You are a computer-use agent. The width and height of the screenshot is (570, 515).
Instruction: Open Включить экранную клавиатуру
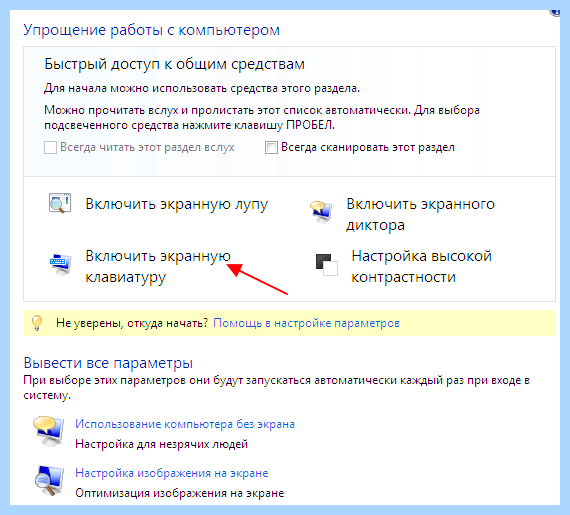[158, 266]
